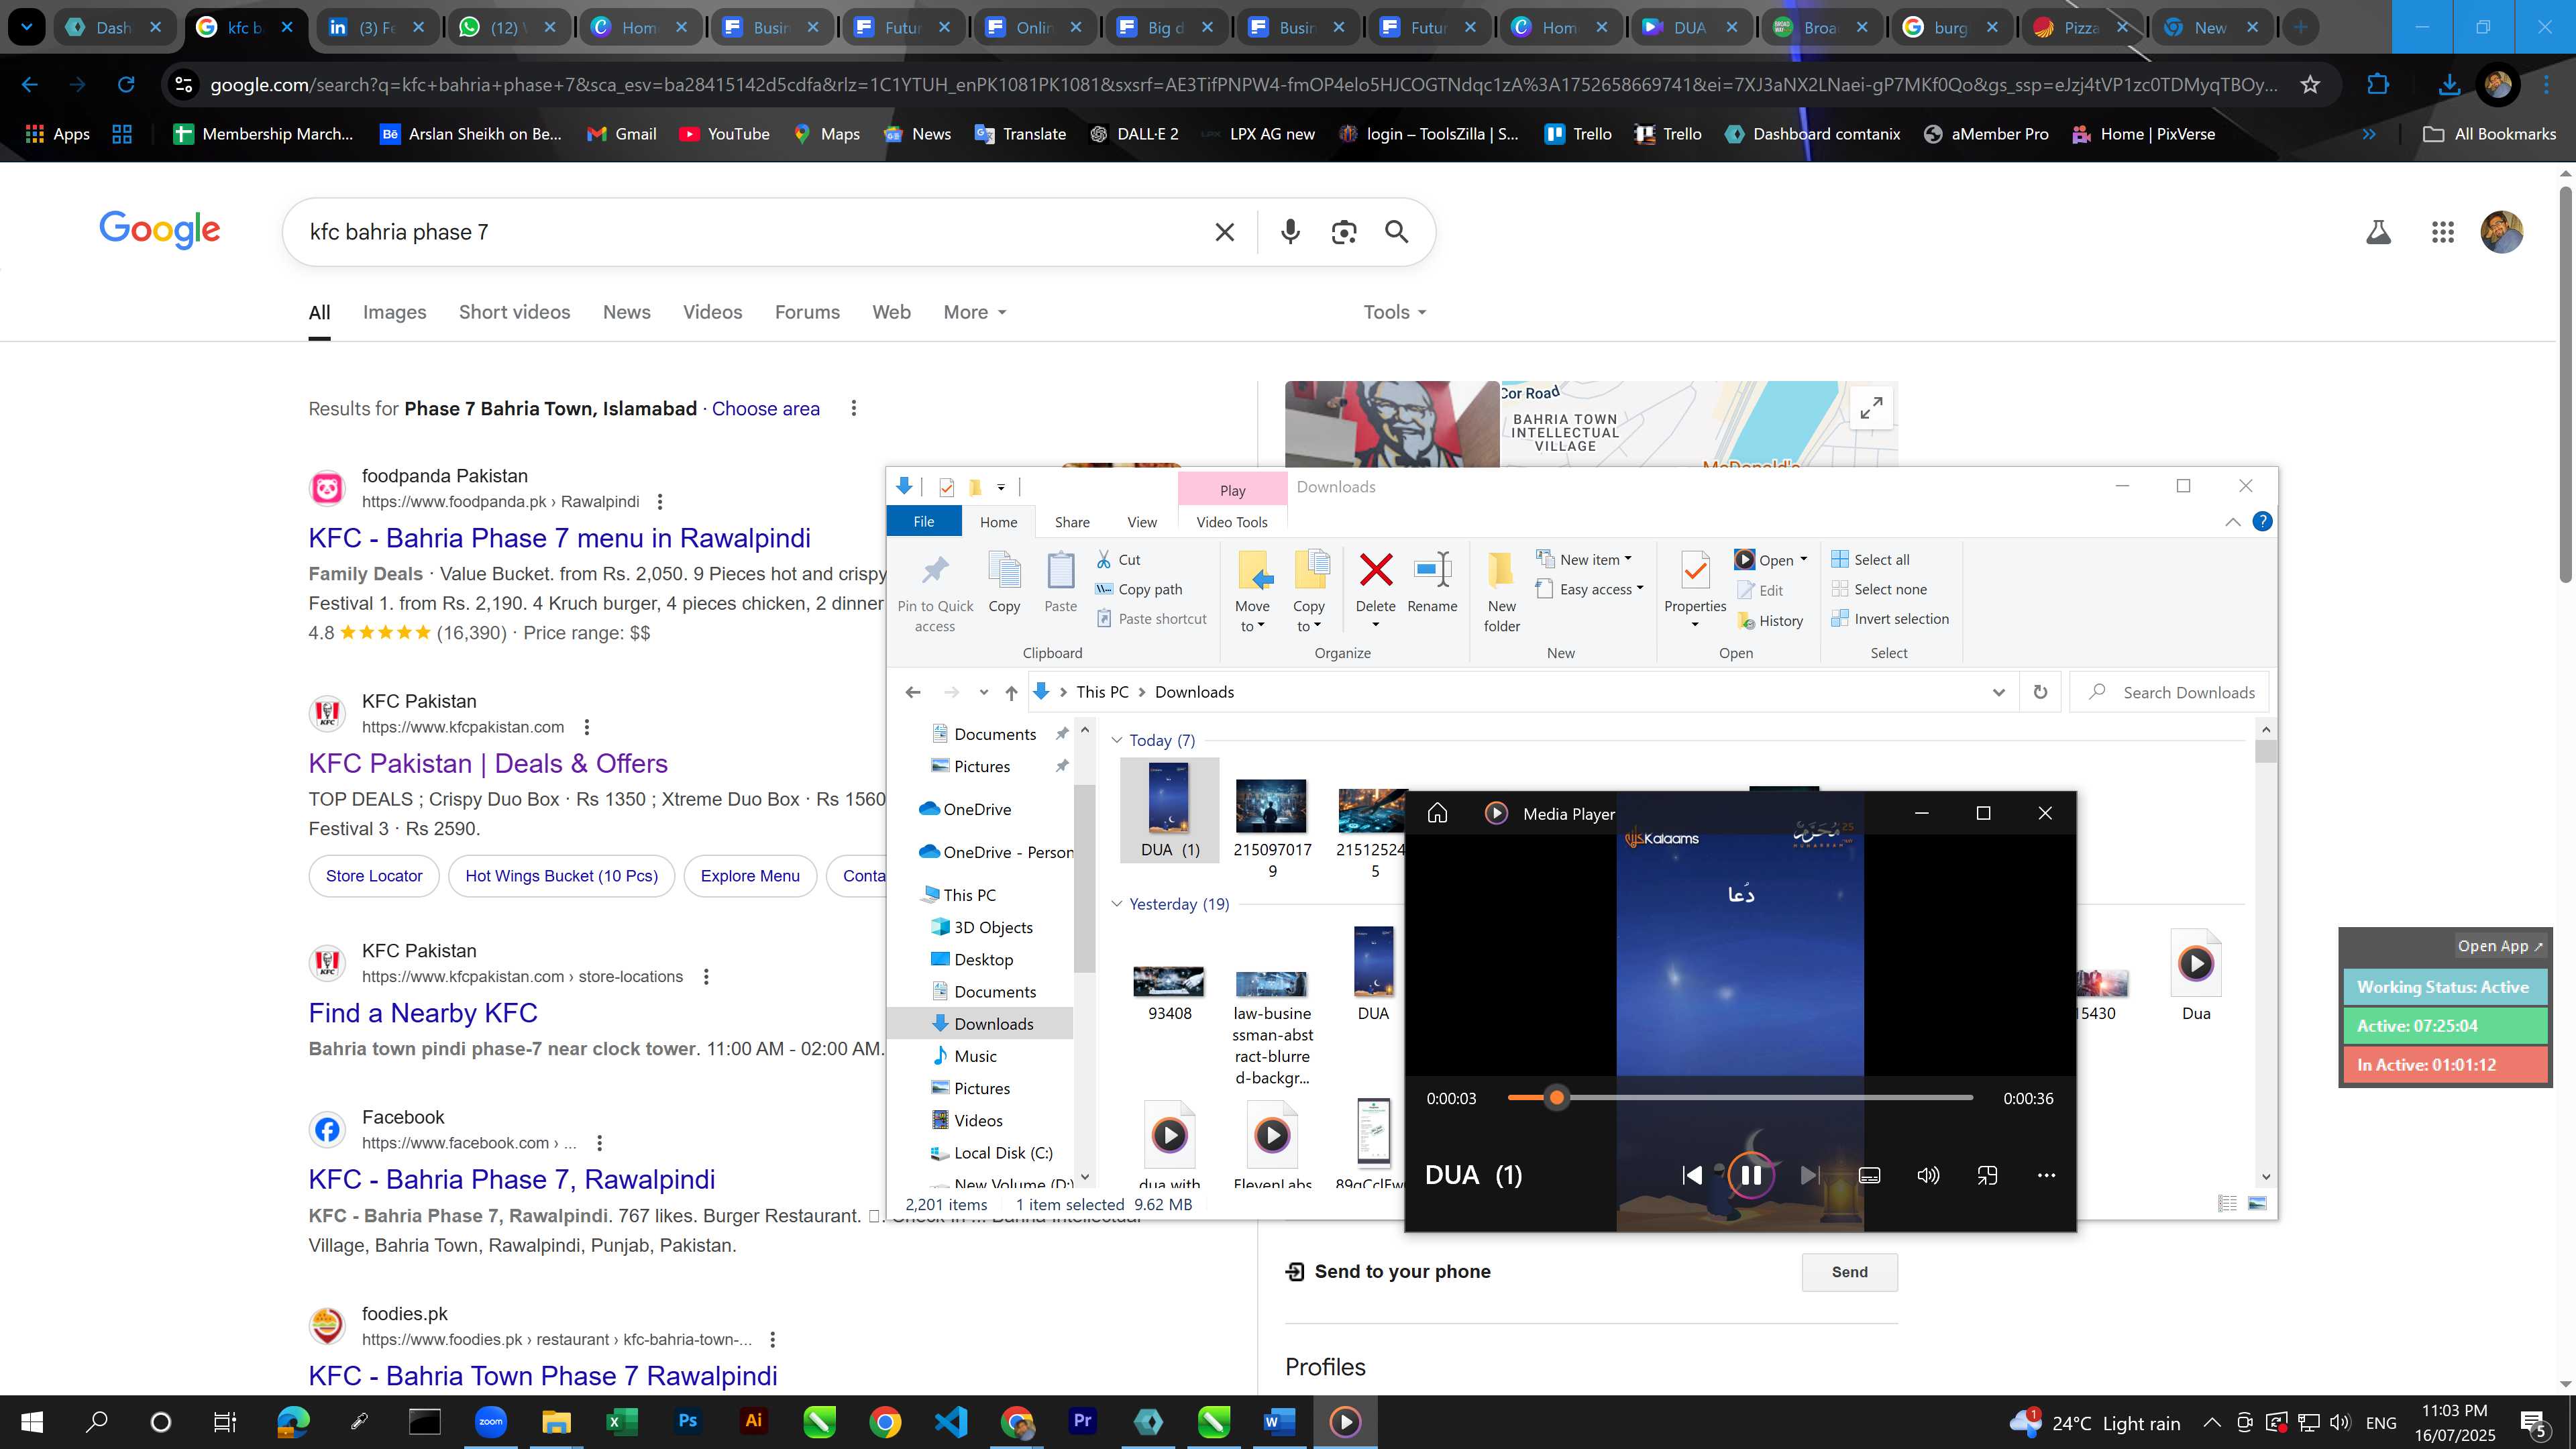2576x1449 pixels.
Task: Collapse the Today (7) group
Action: (x=1117, y=741)
